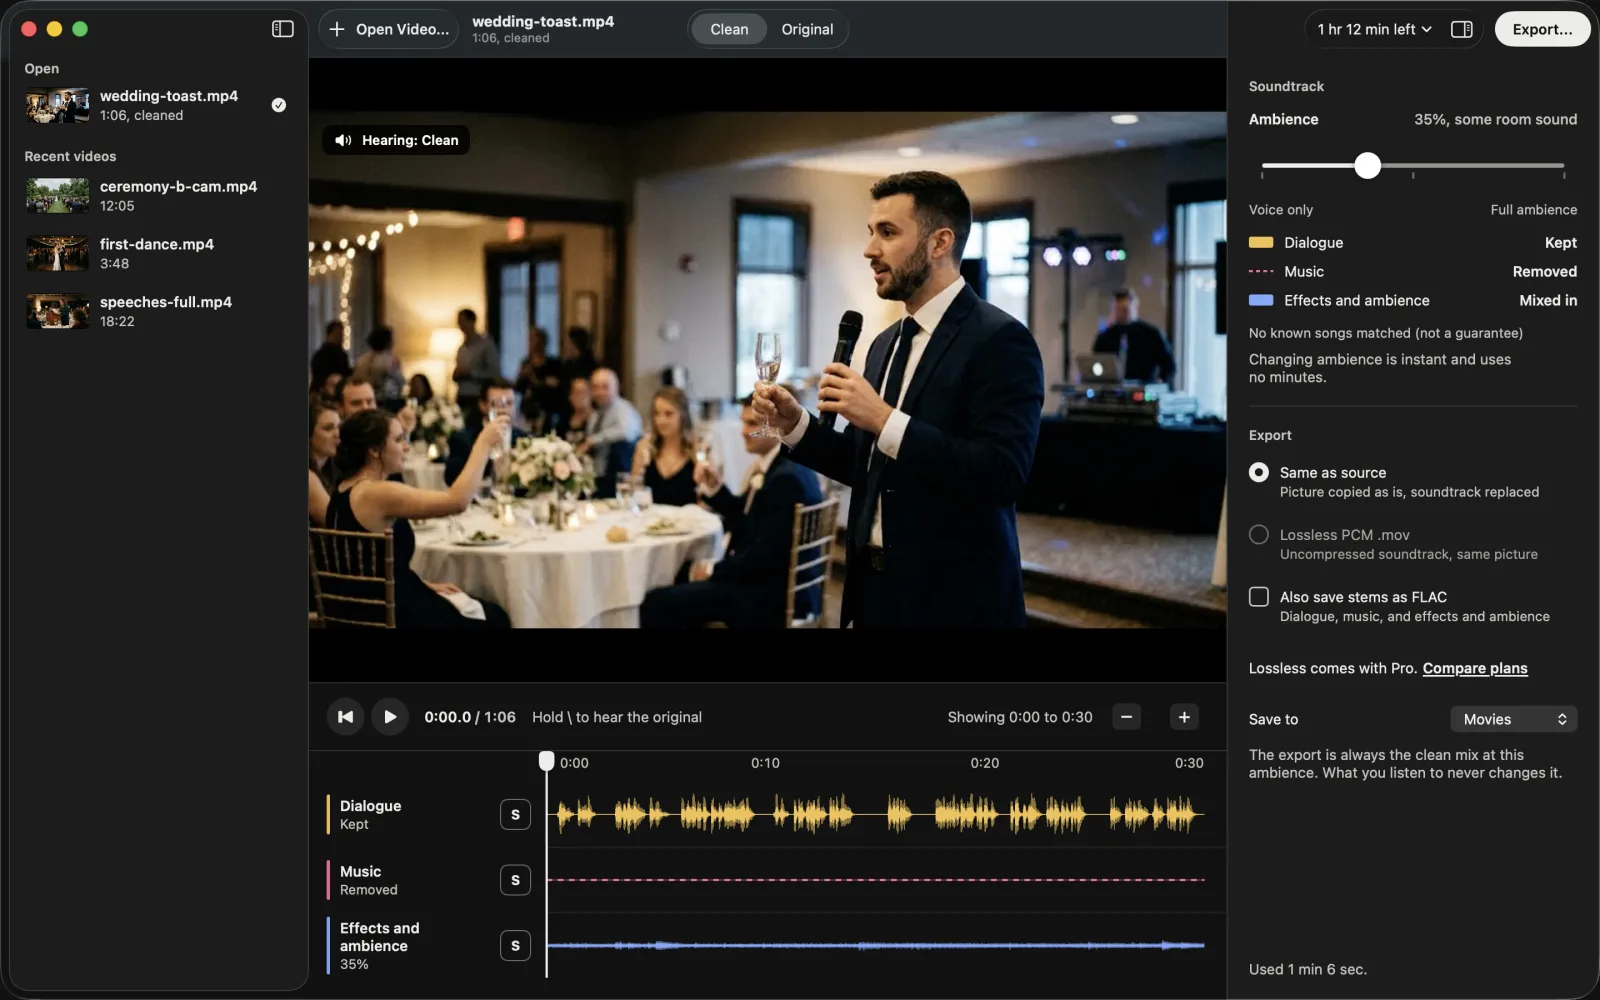Click the blue Effects and ambience swatch
This screenshot has width=1600, height=1000.
(x=1261, y=300)
